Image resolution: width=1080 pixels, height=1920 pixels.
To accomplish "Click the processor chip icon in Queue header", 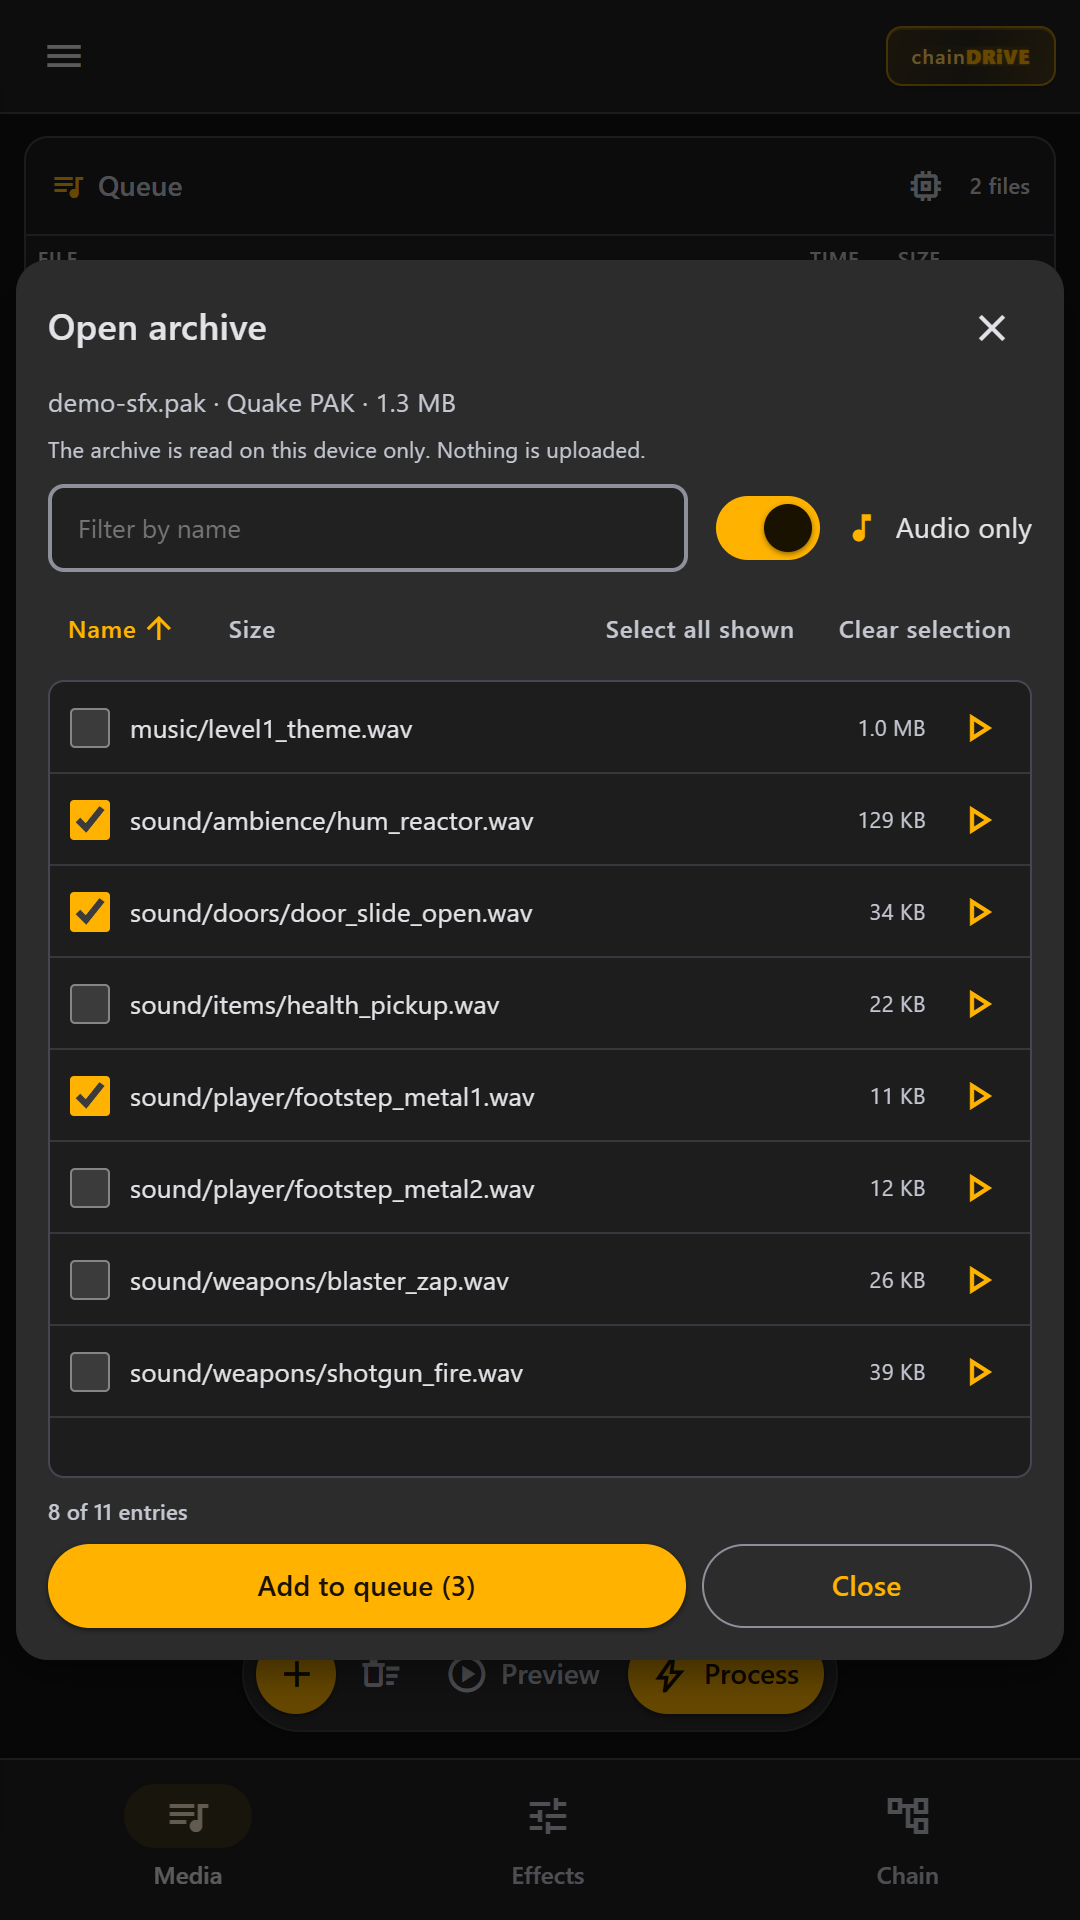I will [x=926, y=186].
